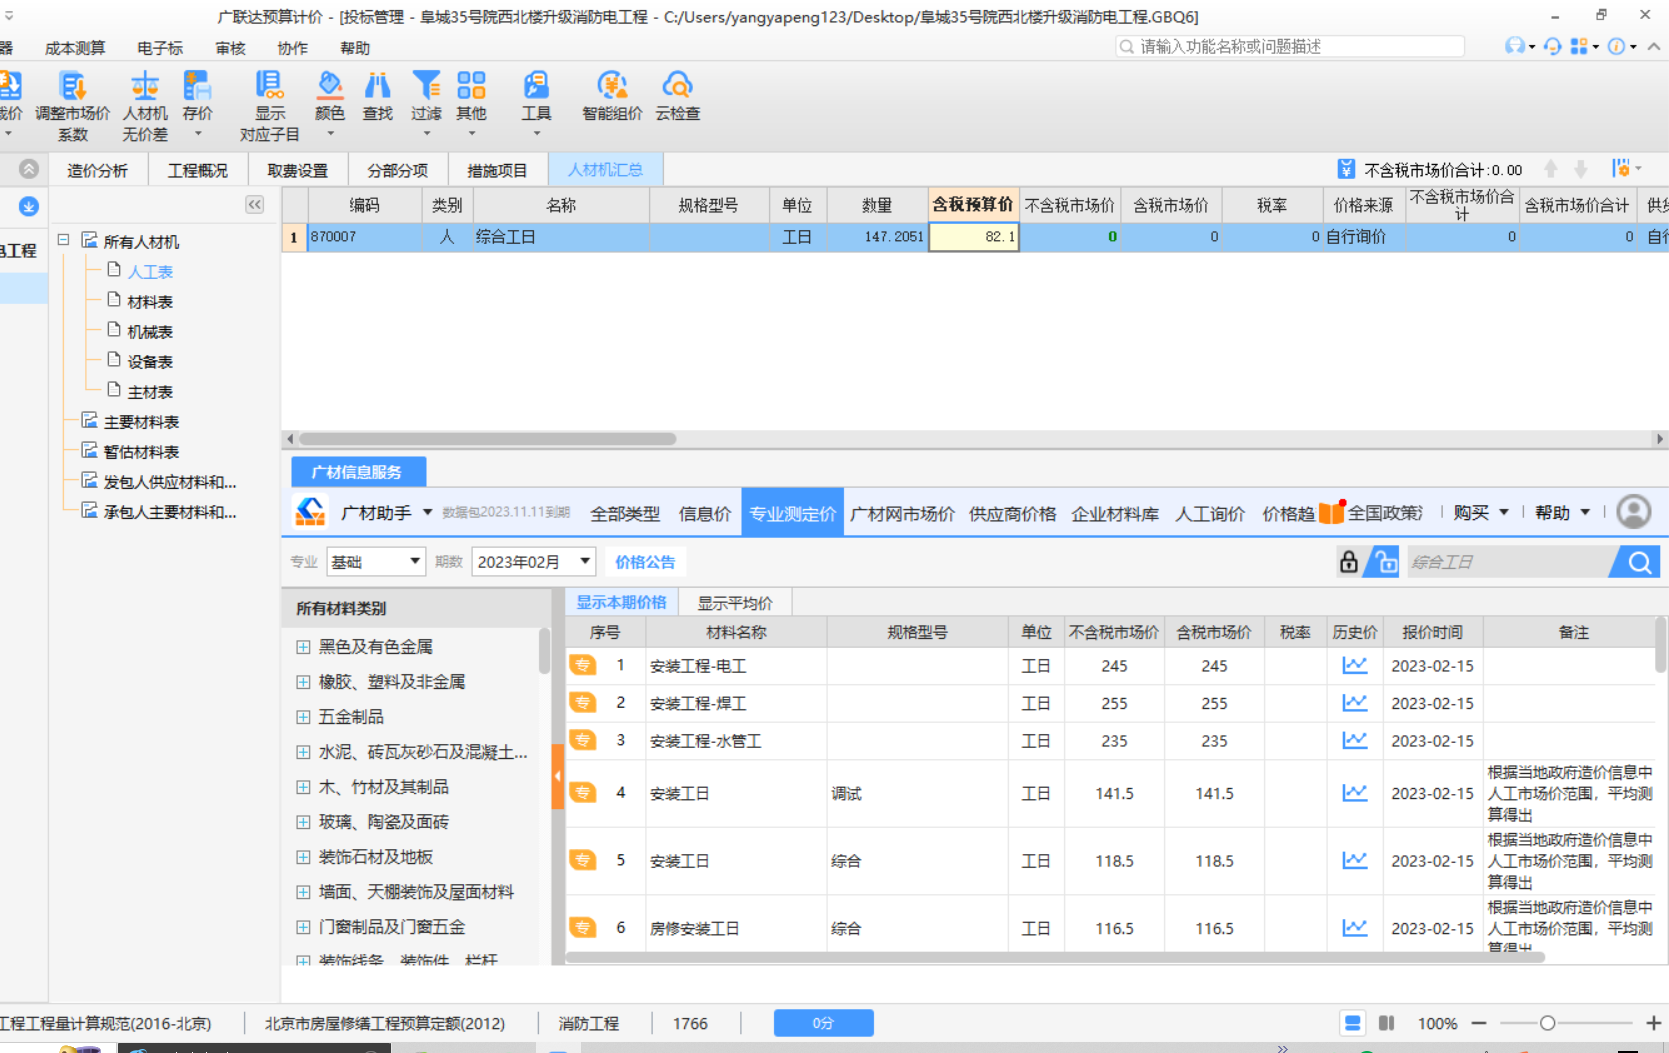Switch to the 造价分析 tab

97,170
